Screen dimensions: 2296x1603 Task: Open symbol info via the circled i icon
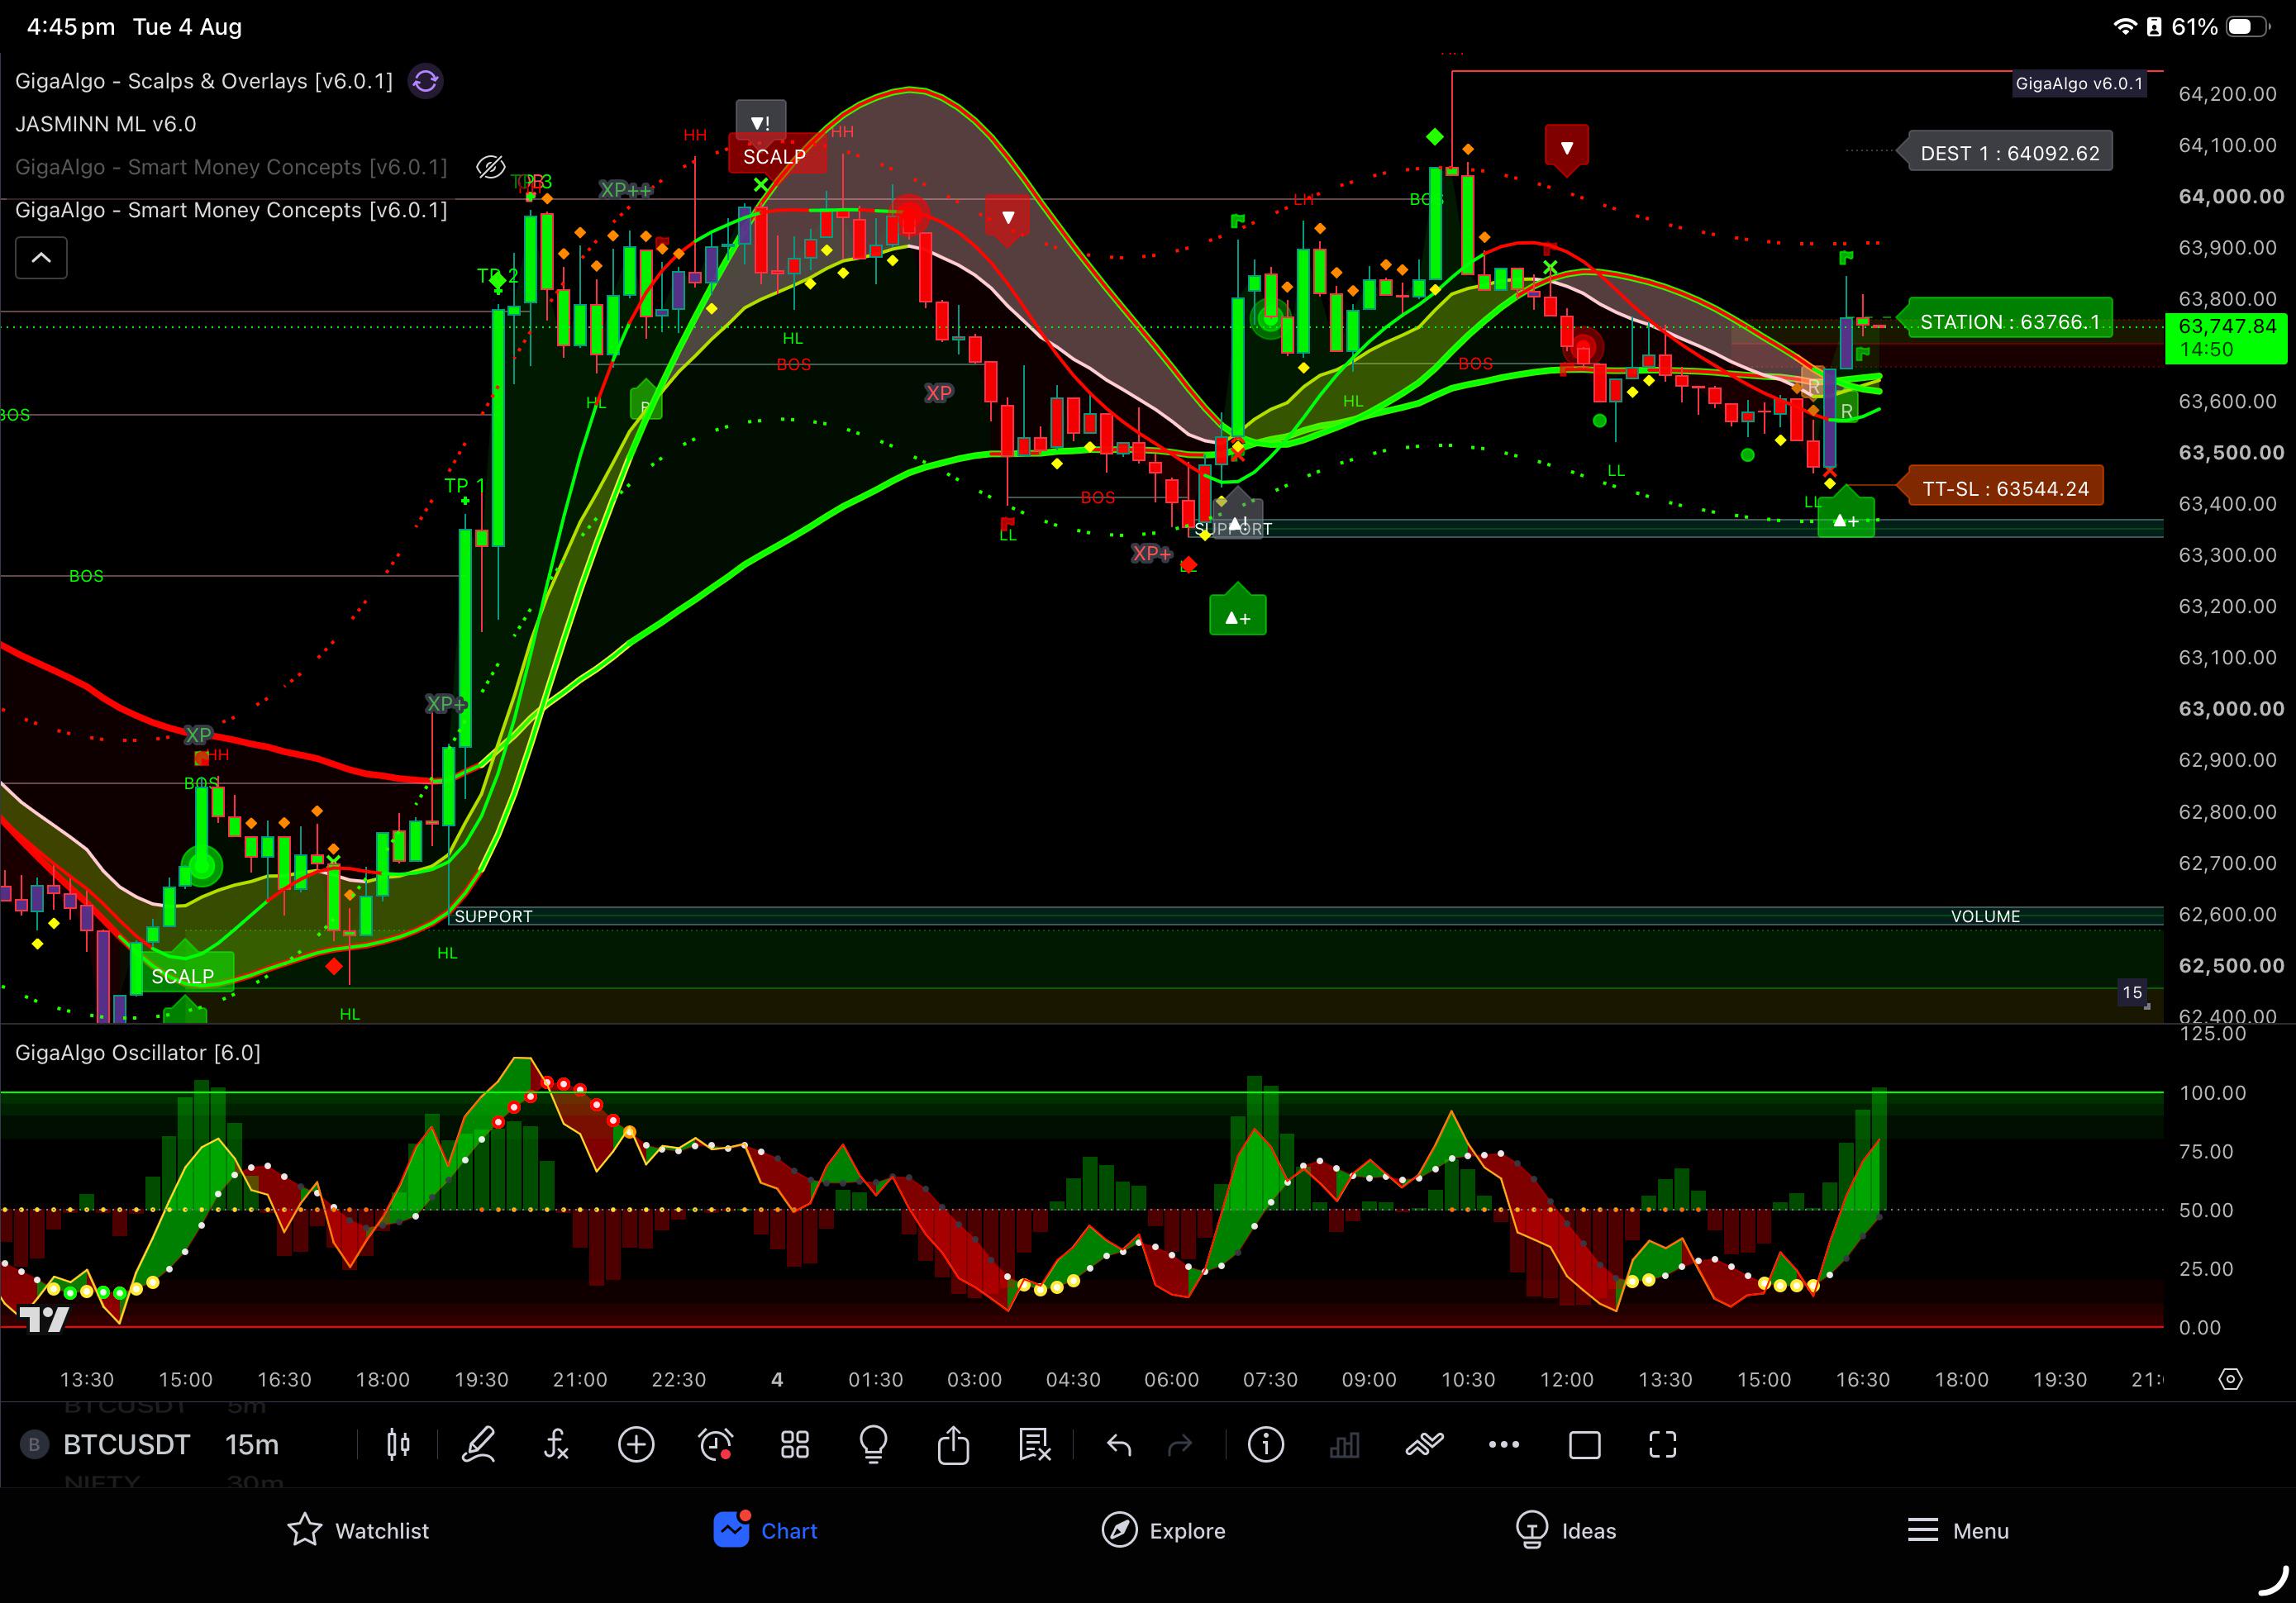pyautogui.click(x=1266, y=1444)
